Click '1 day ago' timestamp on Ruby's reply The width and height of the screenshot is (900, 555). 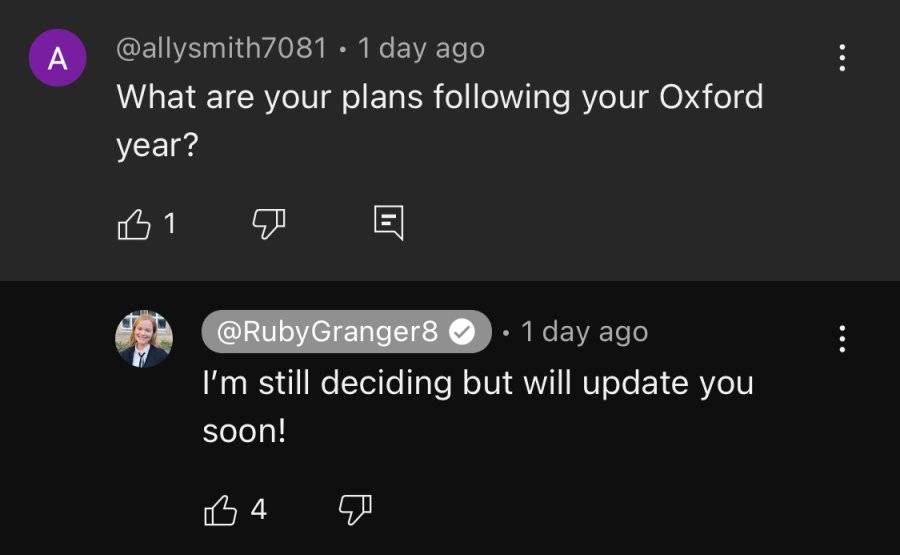pyautogui.click(x=584, y=332)
